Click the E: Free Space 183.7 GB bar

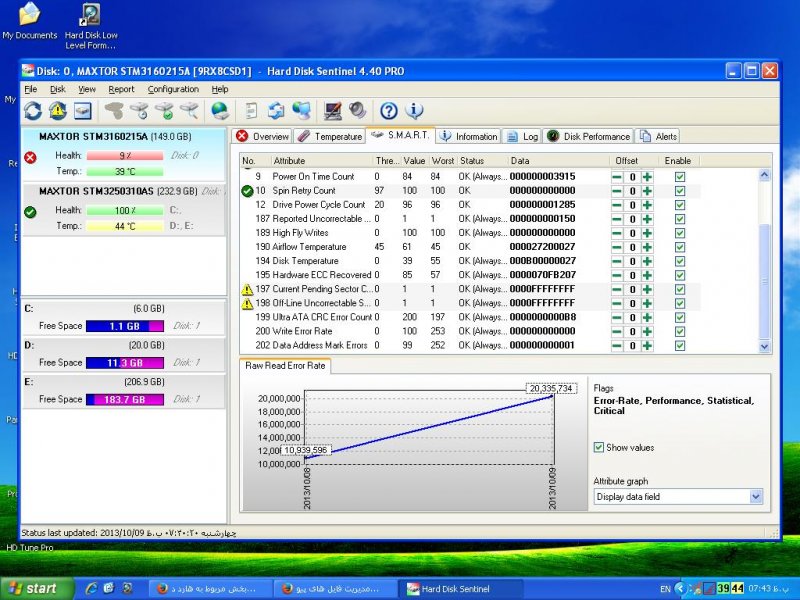[125, 399]
